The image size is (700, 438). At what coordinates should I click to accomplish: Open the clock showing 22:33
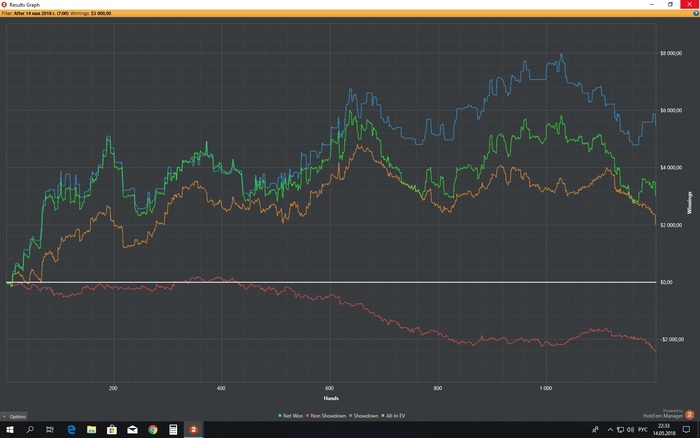664,430
